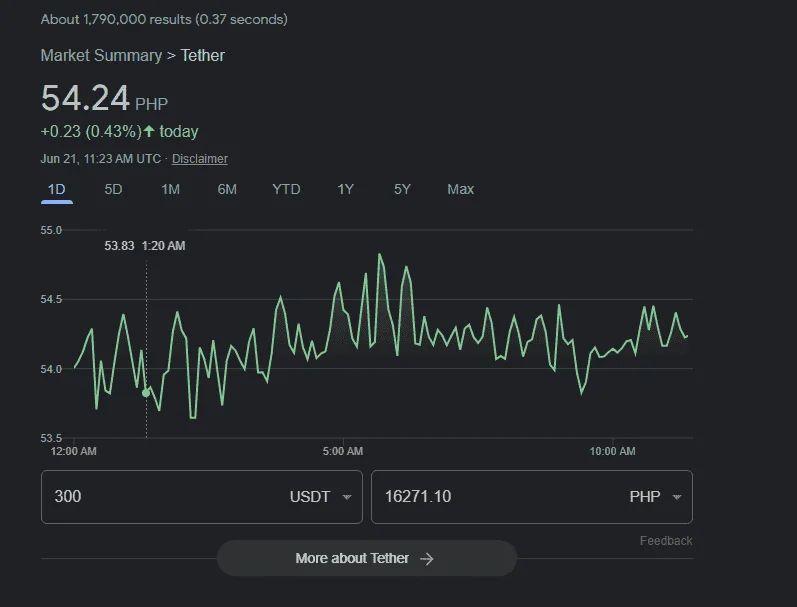The height and width of the screenshot is (607, 797).
Task: Click the green up arrow icon
Action: point(148,131)
